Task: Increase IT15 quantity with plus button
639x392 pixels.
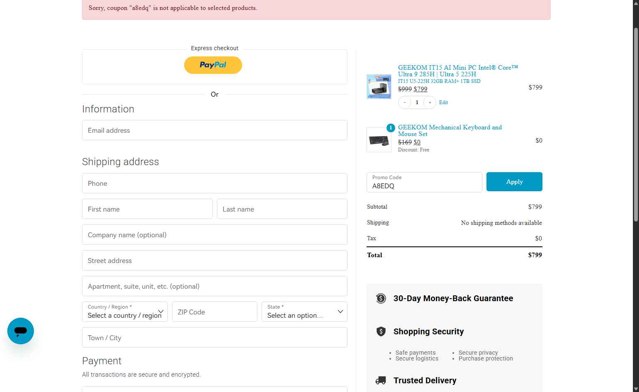Action: (430, 102)
